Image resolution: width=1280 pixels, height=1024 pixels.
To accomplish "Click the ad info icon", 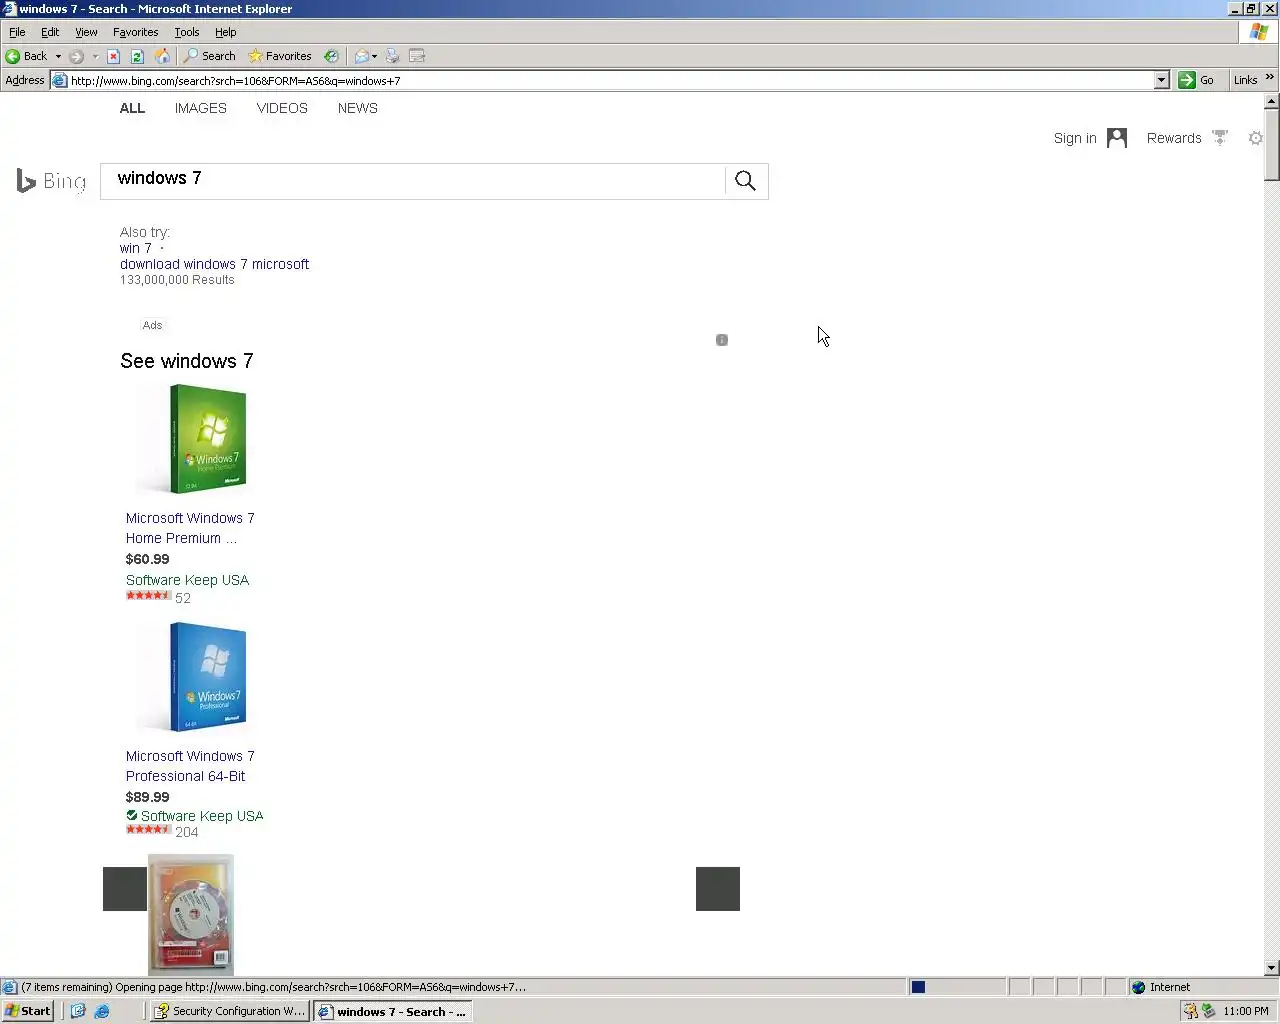I will (722, 340).
